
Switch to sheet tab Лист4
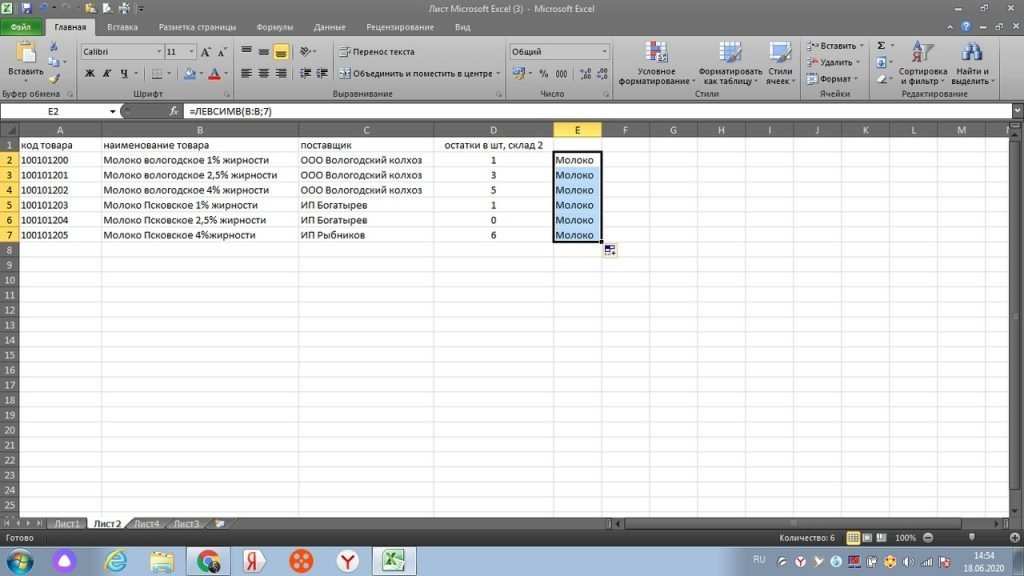(146, 524)
